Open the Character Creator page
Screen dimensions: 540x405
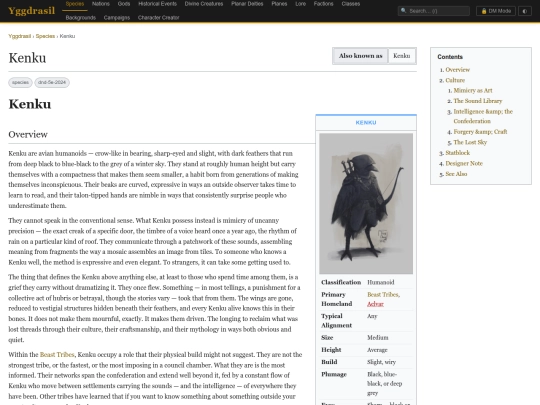[x=158, y=18]
